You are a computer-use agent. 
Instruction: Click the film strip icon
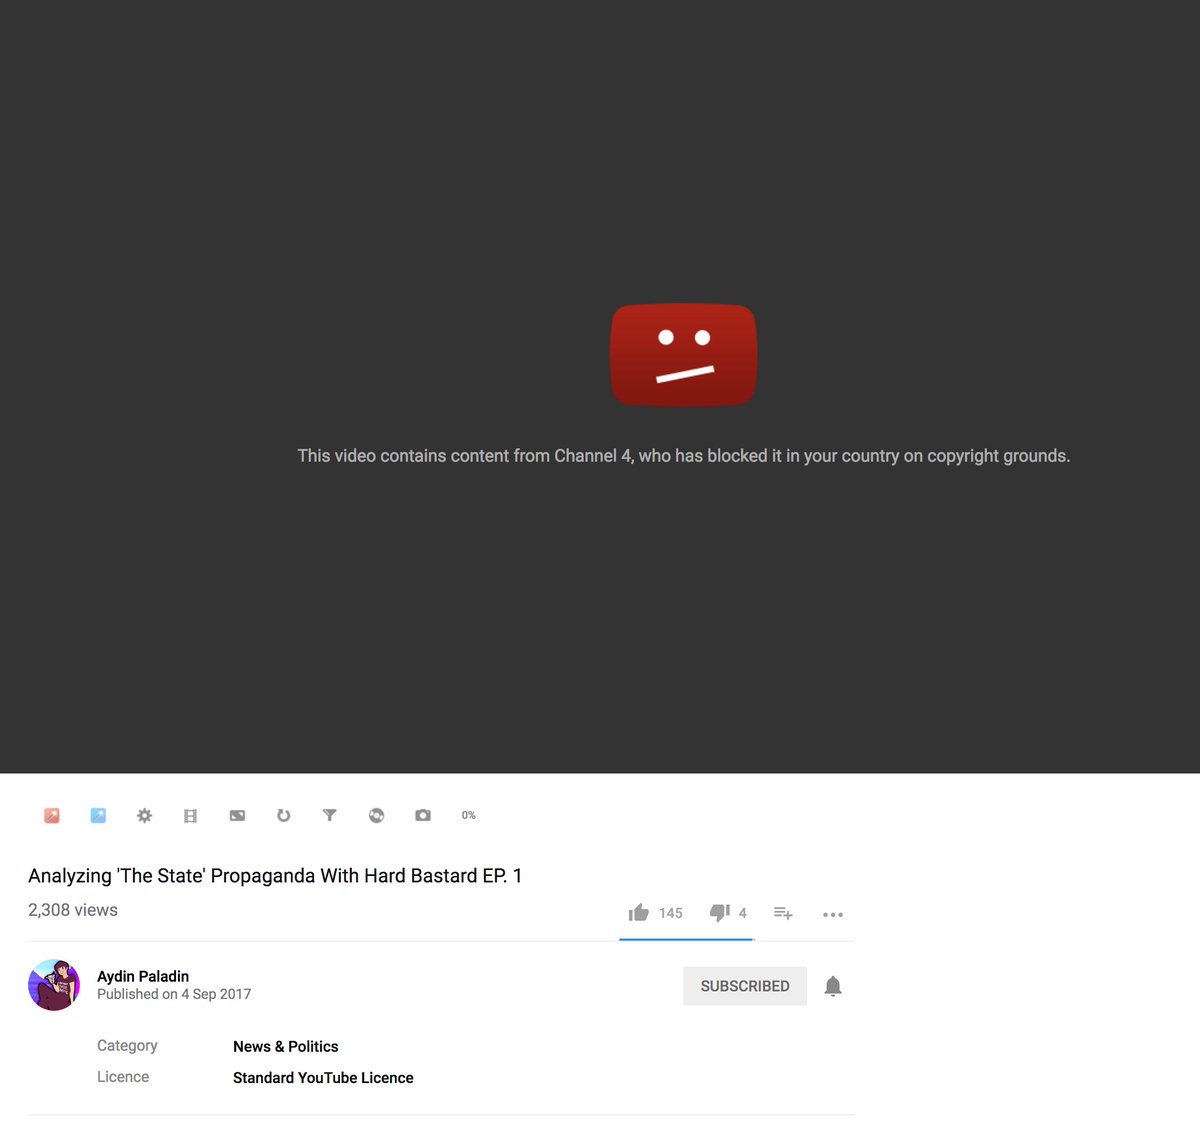point(190,816)
